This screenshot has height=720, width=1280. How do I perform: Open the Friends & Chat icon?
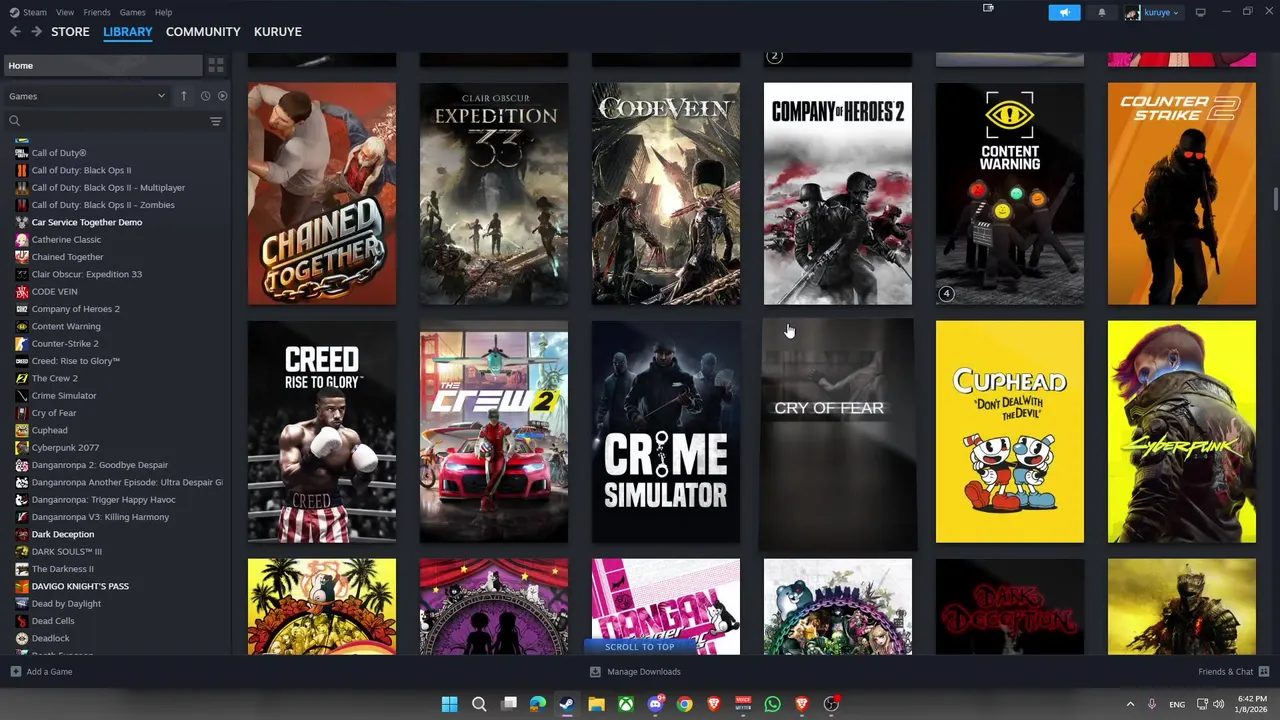tap(1264, 672)
